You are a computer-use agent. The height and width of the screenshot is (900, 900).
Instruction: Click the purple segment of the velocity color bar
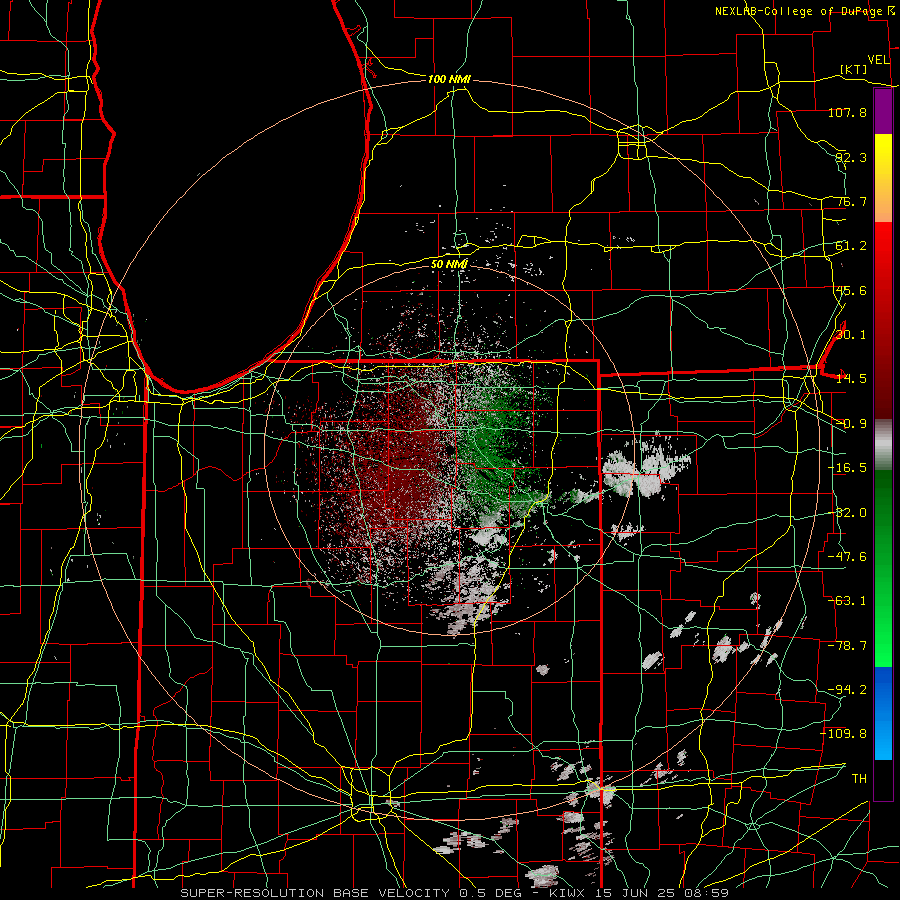[x=883, y=112]
